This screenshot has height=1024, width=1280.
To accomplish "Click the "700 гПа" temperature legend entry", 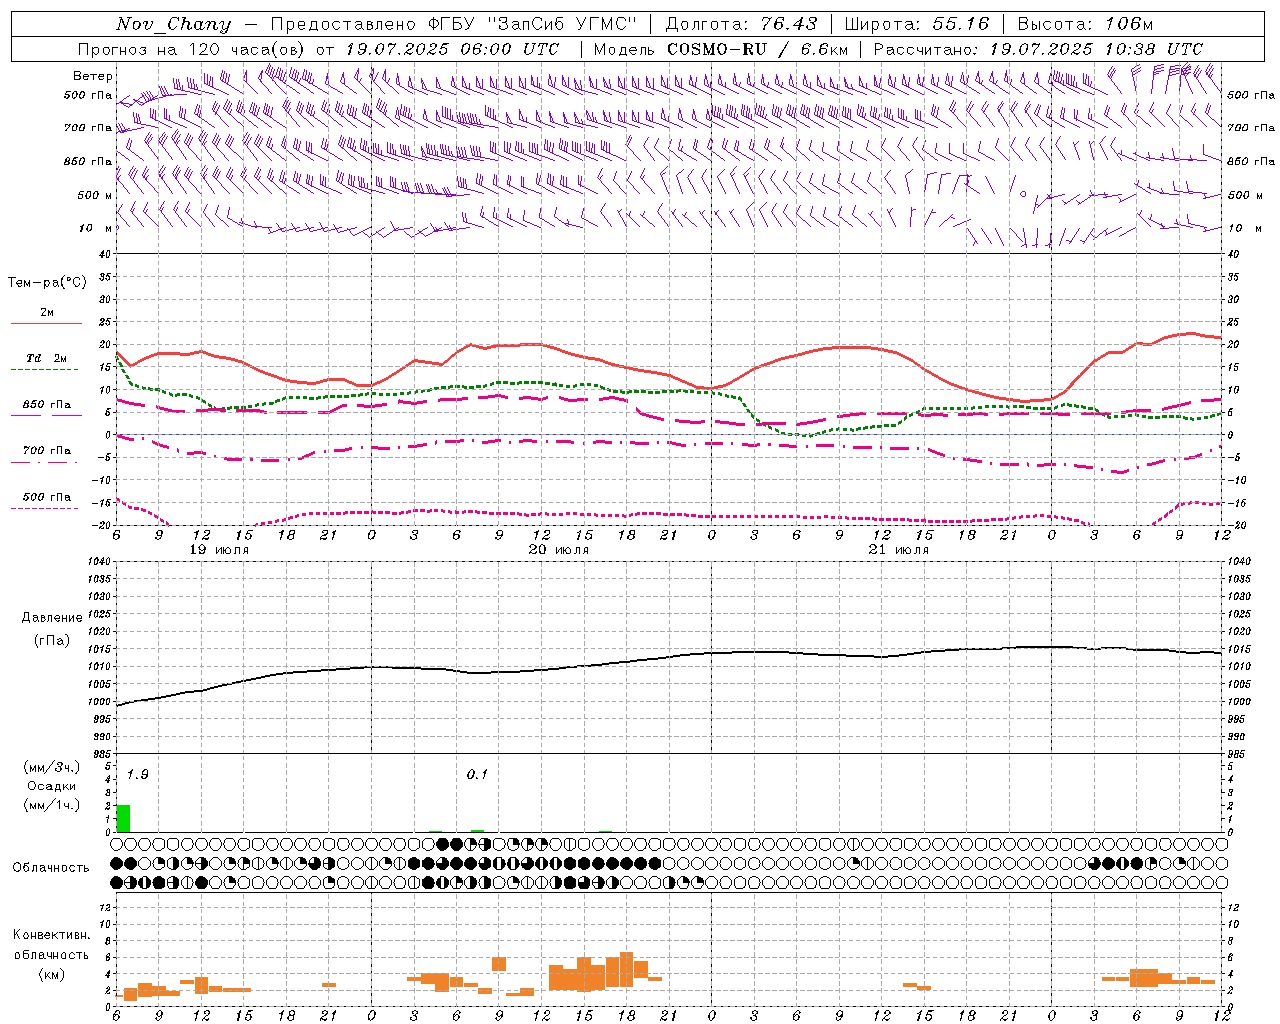I will (46, 450).
